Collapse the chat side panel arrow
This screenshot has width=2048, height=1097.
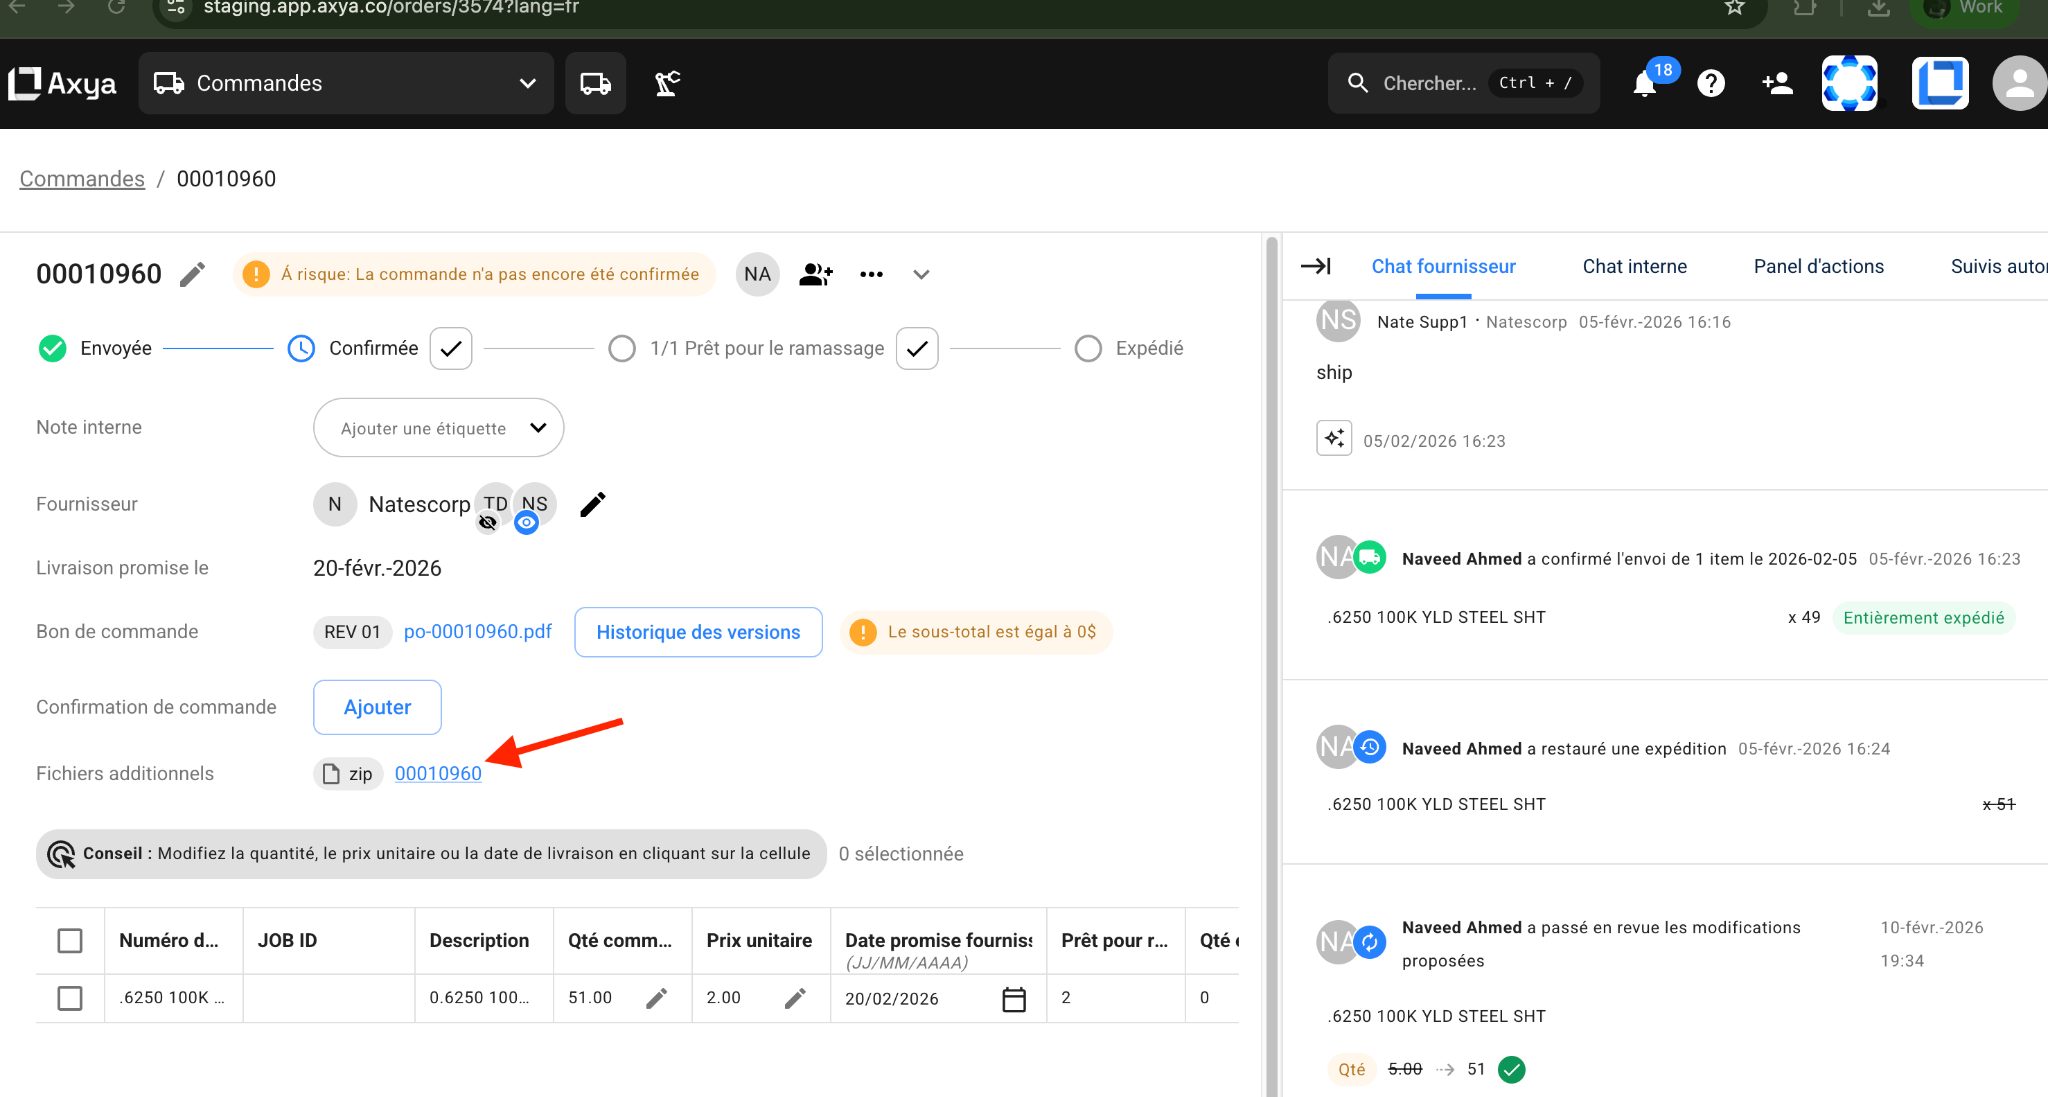click(x=1315, y=266)
